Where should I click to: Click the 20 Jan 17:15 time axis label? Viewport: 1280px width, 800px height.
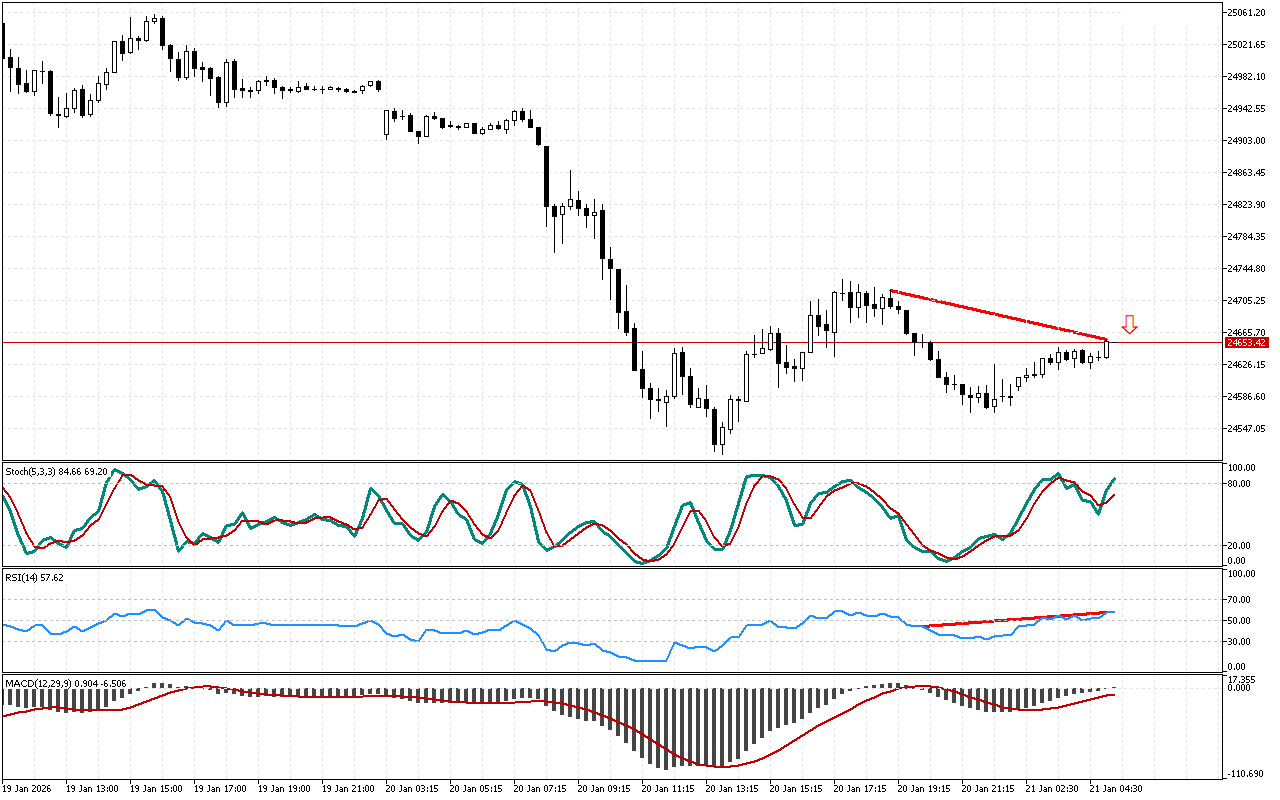(861, 789)
